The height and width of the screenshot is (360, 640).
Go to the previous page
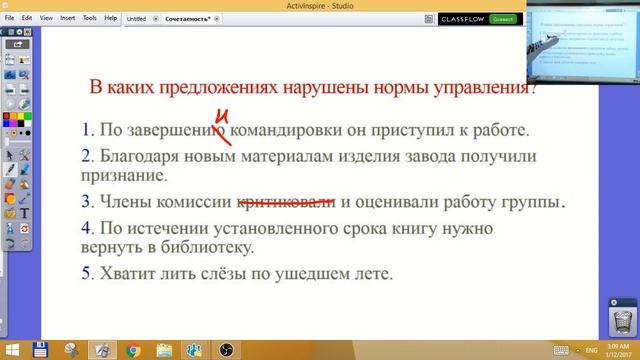10,89
